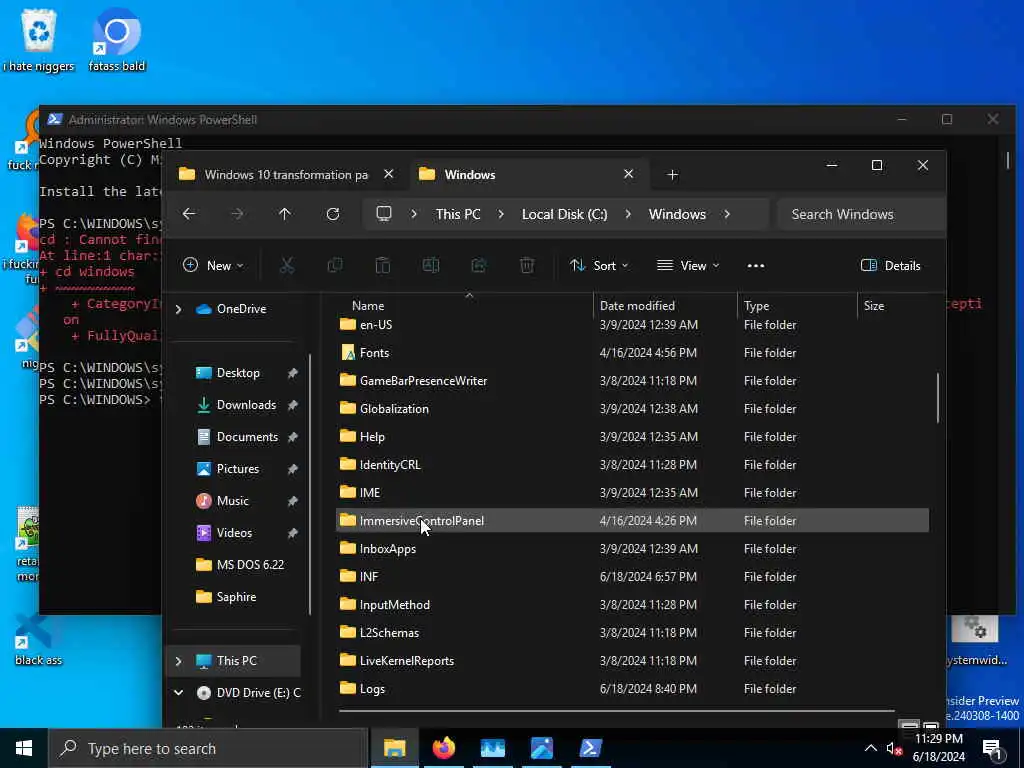Click File Explorer taskbar icon
The image size is (1024, 768).
[394, 748]
